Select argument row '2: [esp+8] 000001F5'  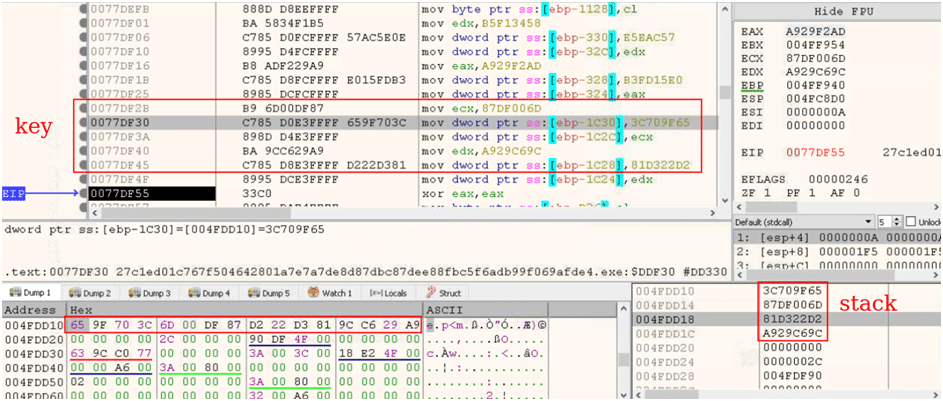pos(838,253)
